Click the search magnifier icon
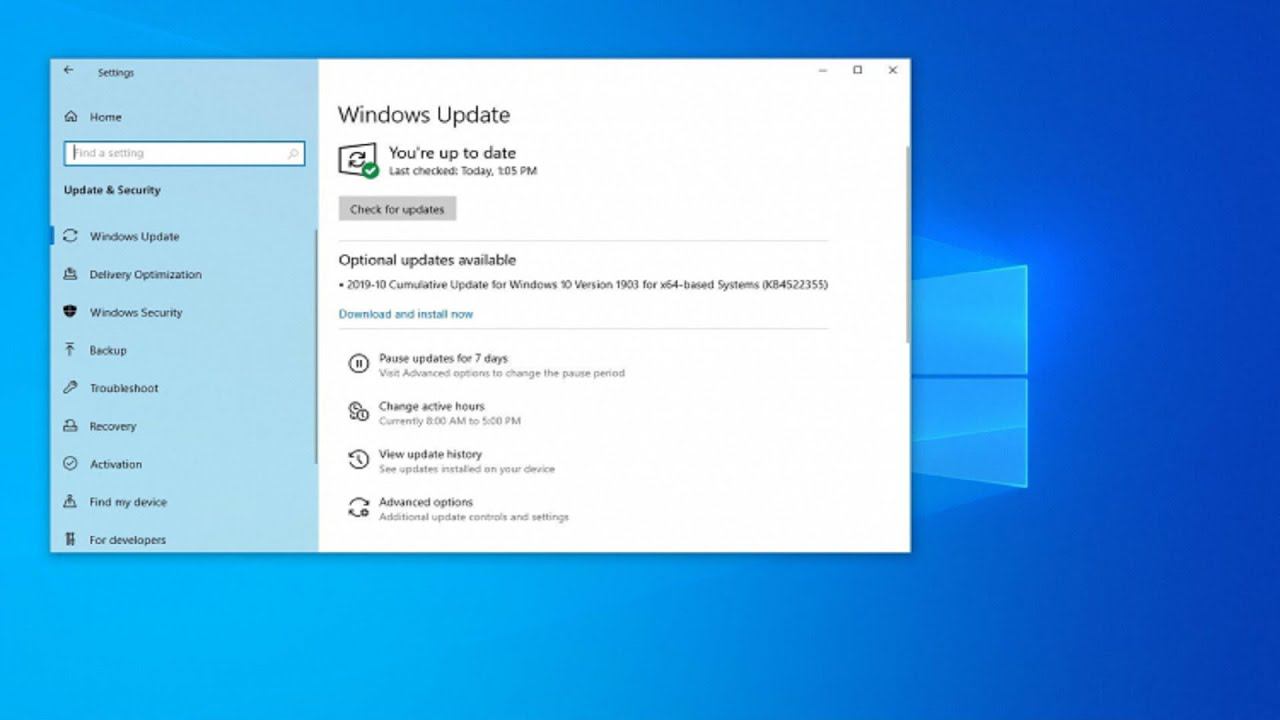 (x=293, y=153)
